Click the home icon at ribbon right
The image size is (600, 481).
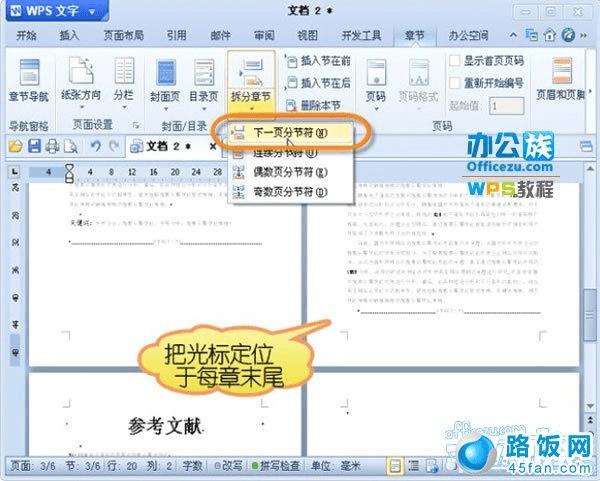coord(550,36)
